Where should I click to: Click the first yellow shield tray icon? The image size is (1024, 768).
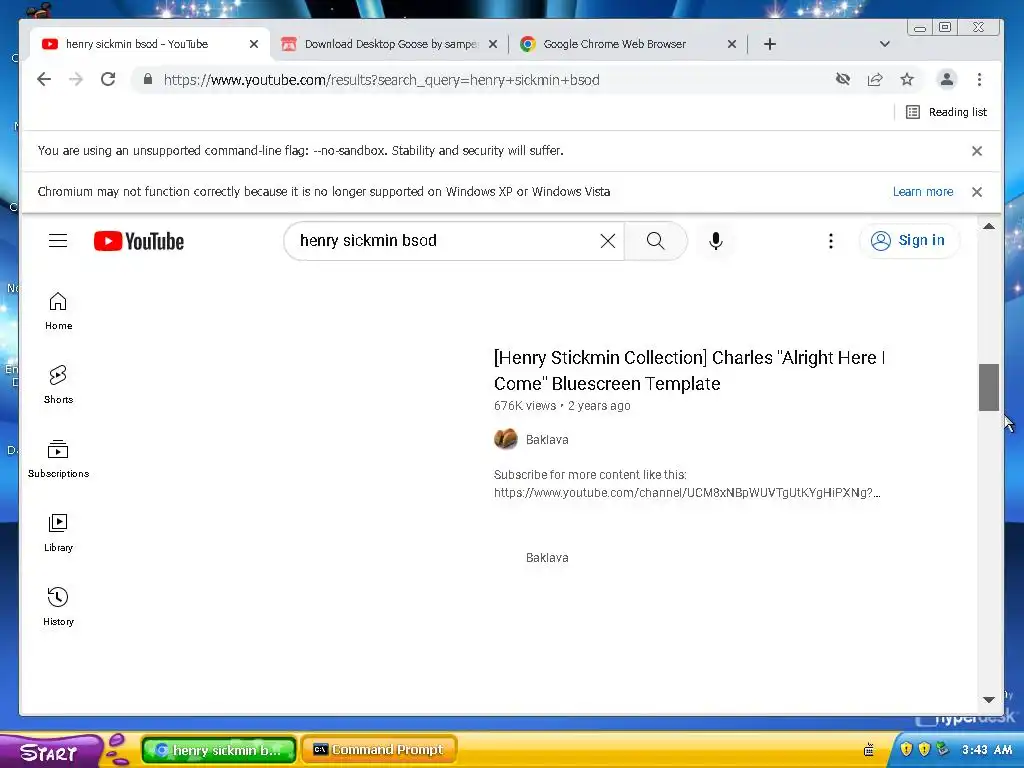(906, 749)
